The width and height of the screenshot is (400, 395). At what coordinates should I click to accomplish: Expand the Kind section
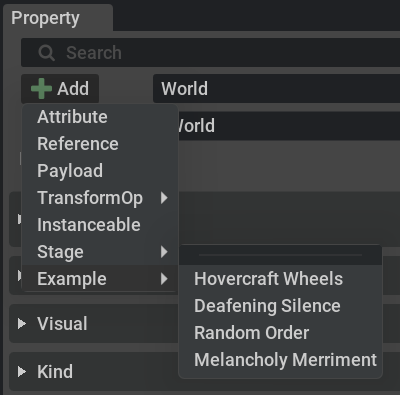[22, 371]
